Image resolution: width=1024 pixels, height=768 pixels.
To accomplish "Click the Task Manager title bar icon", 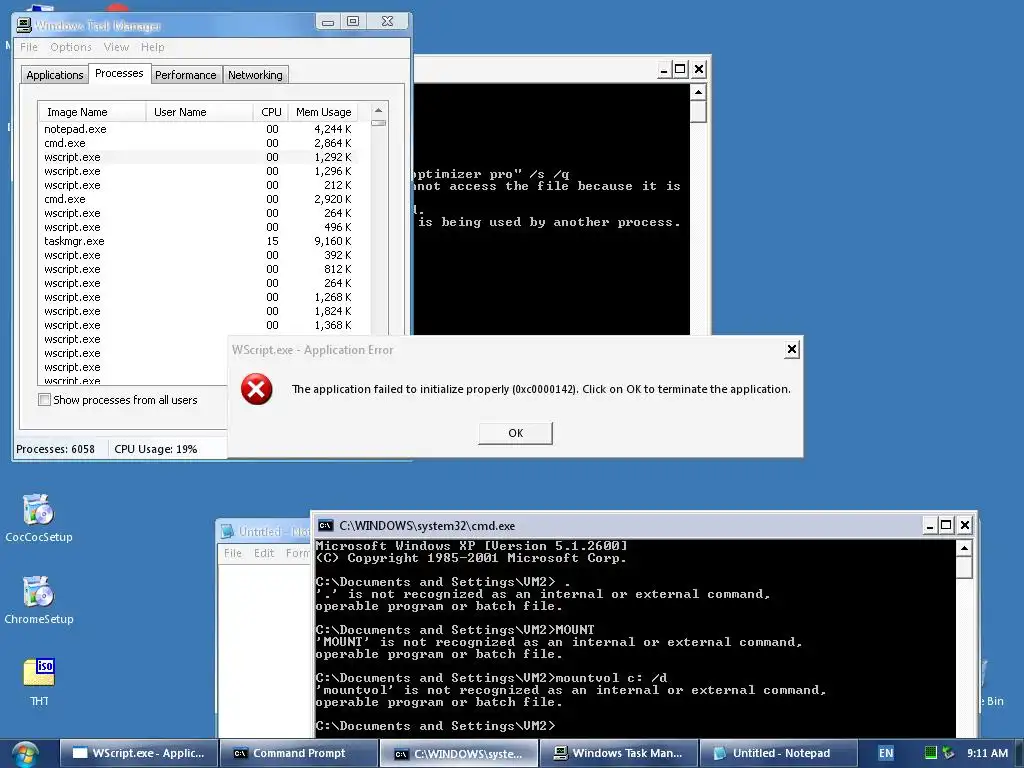I will (24, 25).
